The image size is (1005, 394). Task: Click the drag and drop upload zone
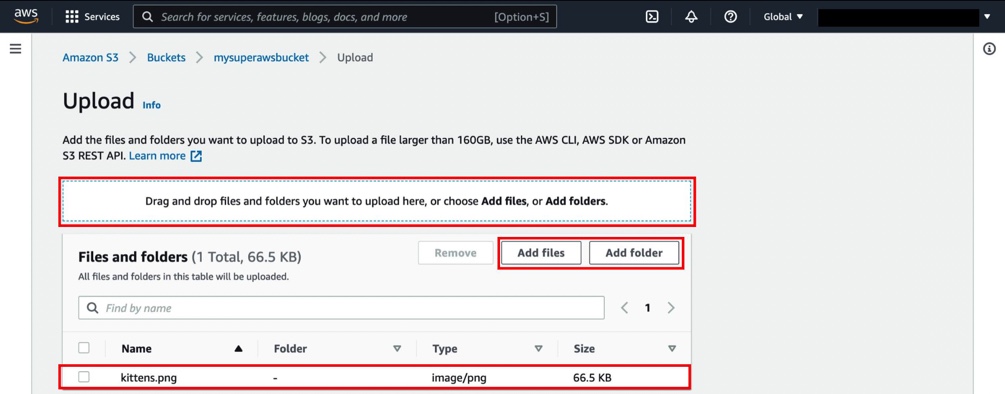377,201
